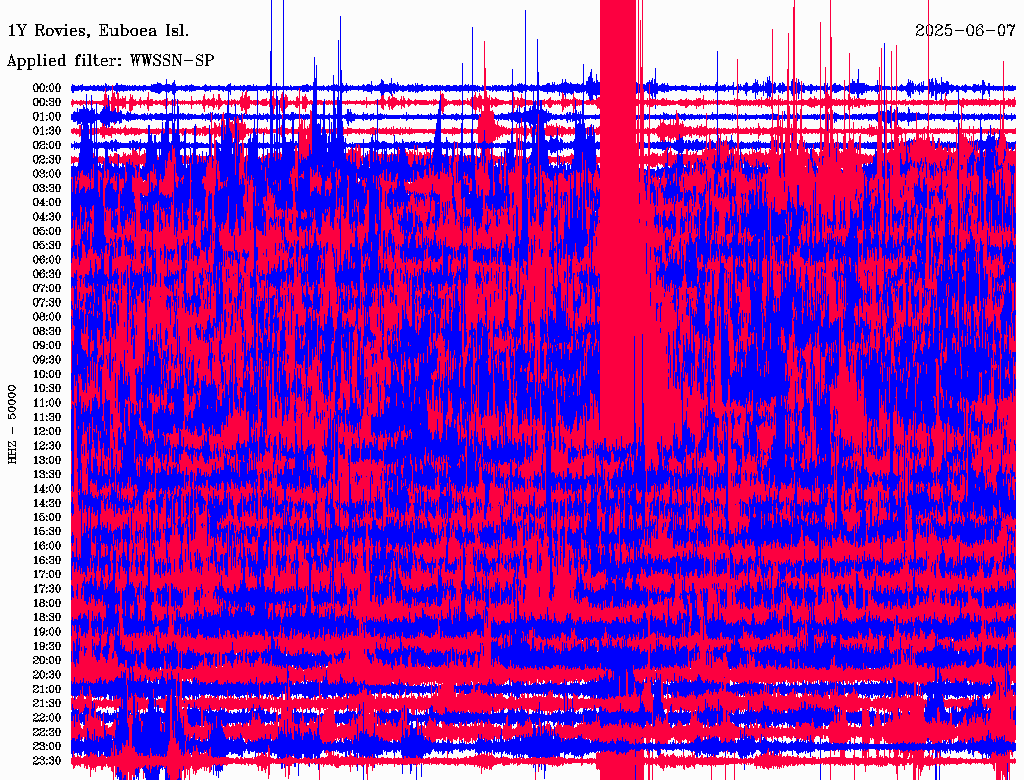Viewport: 1024px width, 780px height.
Task: Click the 12:00 time label
Action: [47, 431]
